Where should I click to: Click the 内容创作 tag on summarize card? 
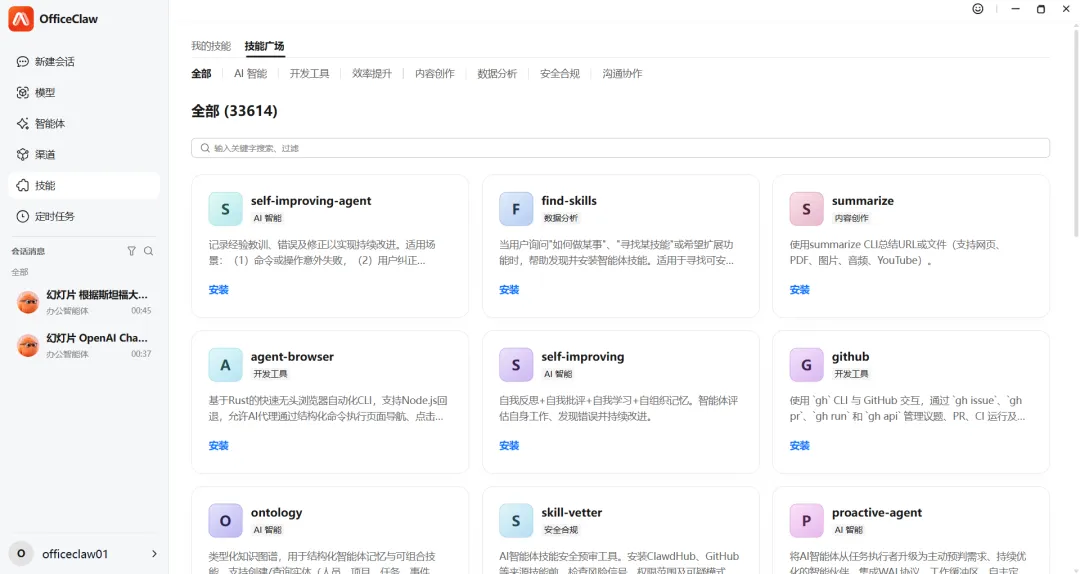(851, 218)
